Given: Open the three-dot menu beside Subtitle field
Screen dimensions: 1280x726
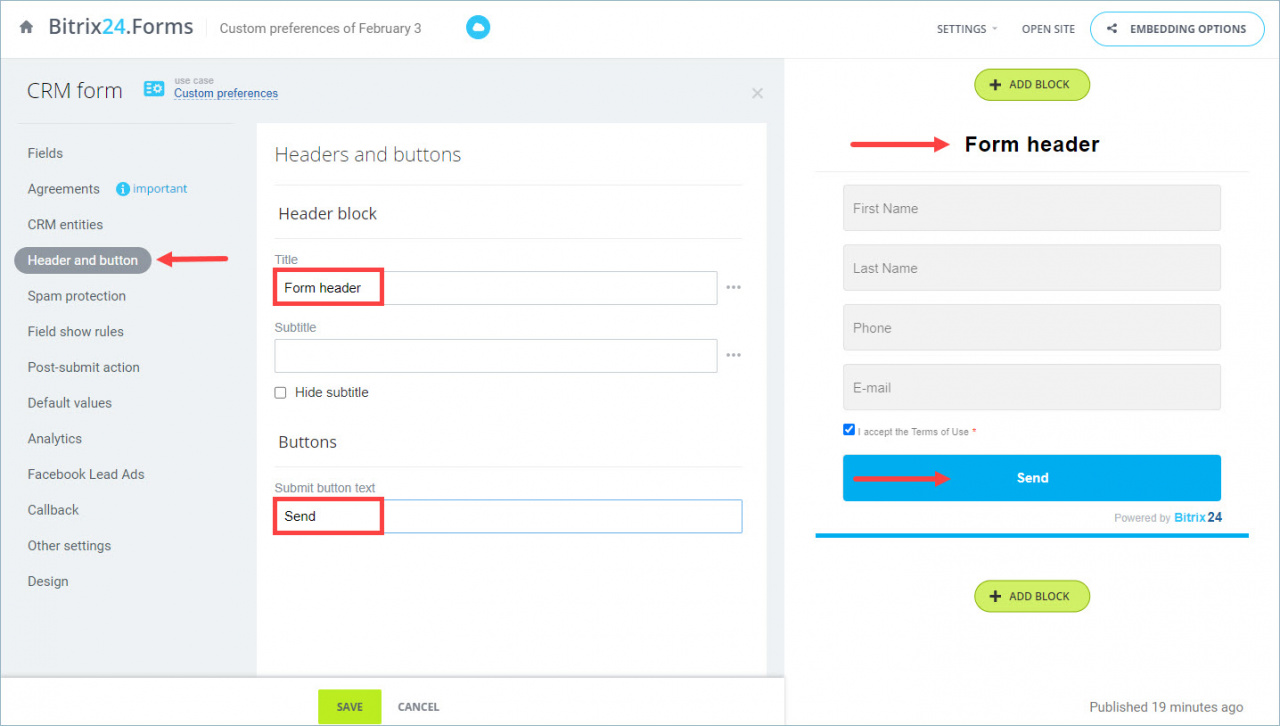Looking at the screenshot, I should point(734,355).
